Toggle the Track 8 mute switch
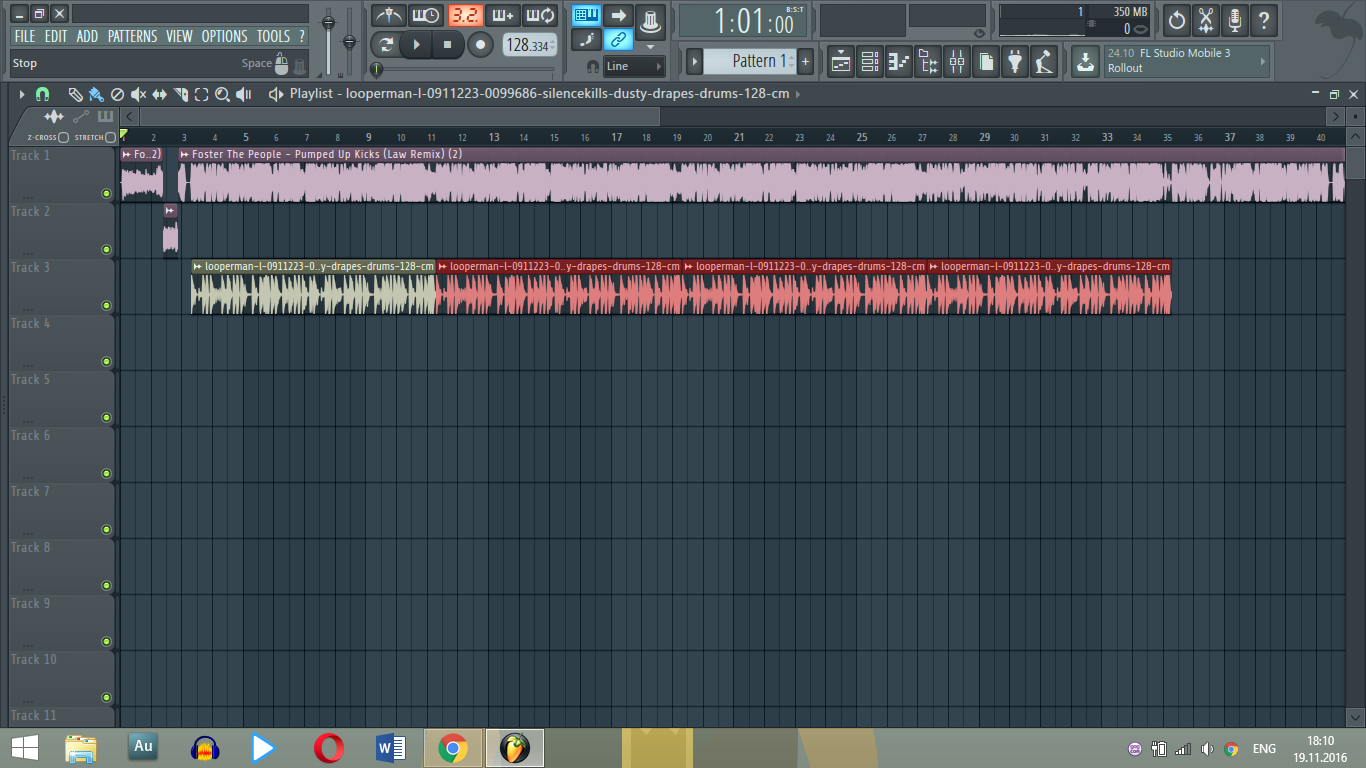 click(x=106, y=586)
